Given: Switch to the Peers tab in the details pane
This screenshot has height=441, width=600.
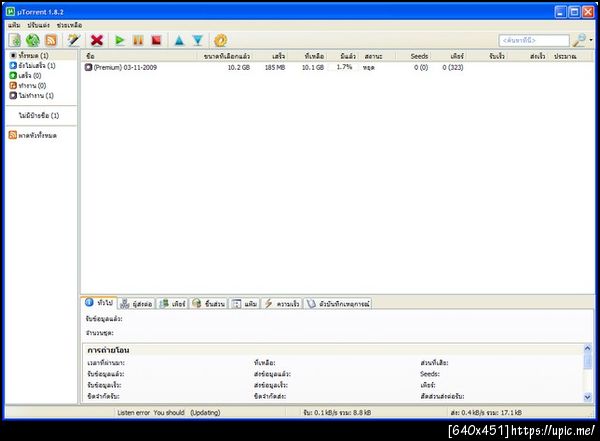Looking at the screenshot, I should 172,304.
